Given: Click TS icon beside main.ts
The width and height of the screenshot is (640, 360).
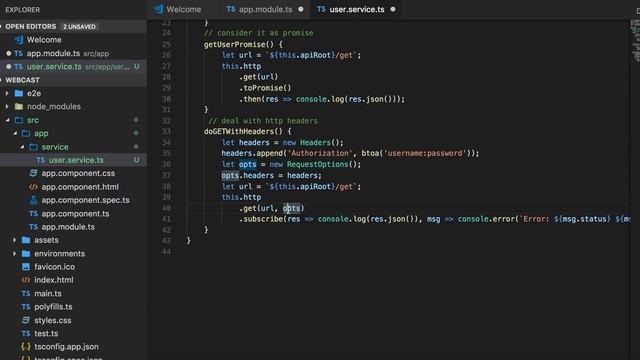Looking at the screenshot, I should [x=26, y=293].
